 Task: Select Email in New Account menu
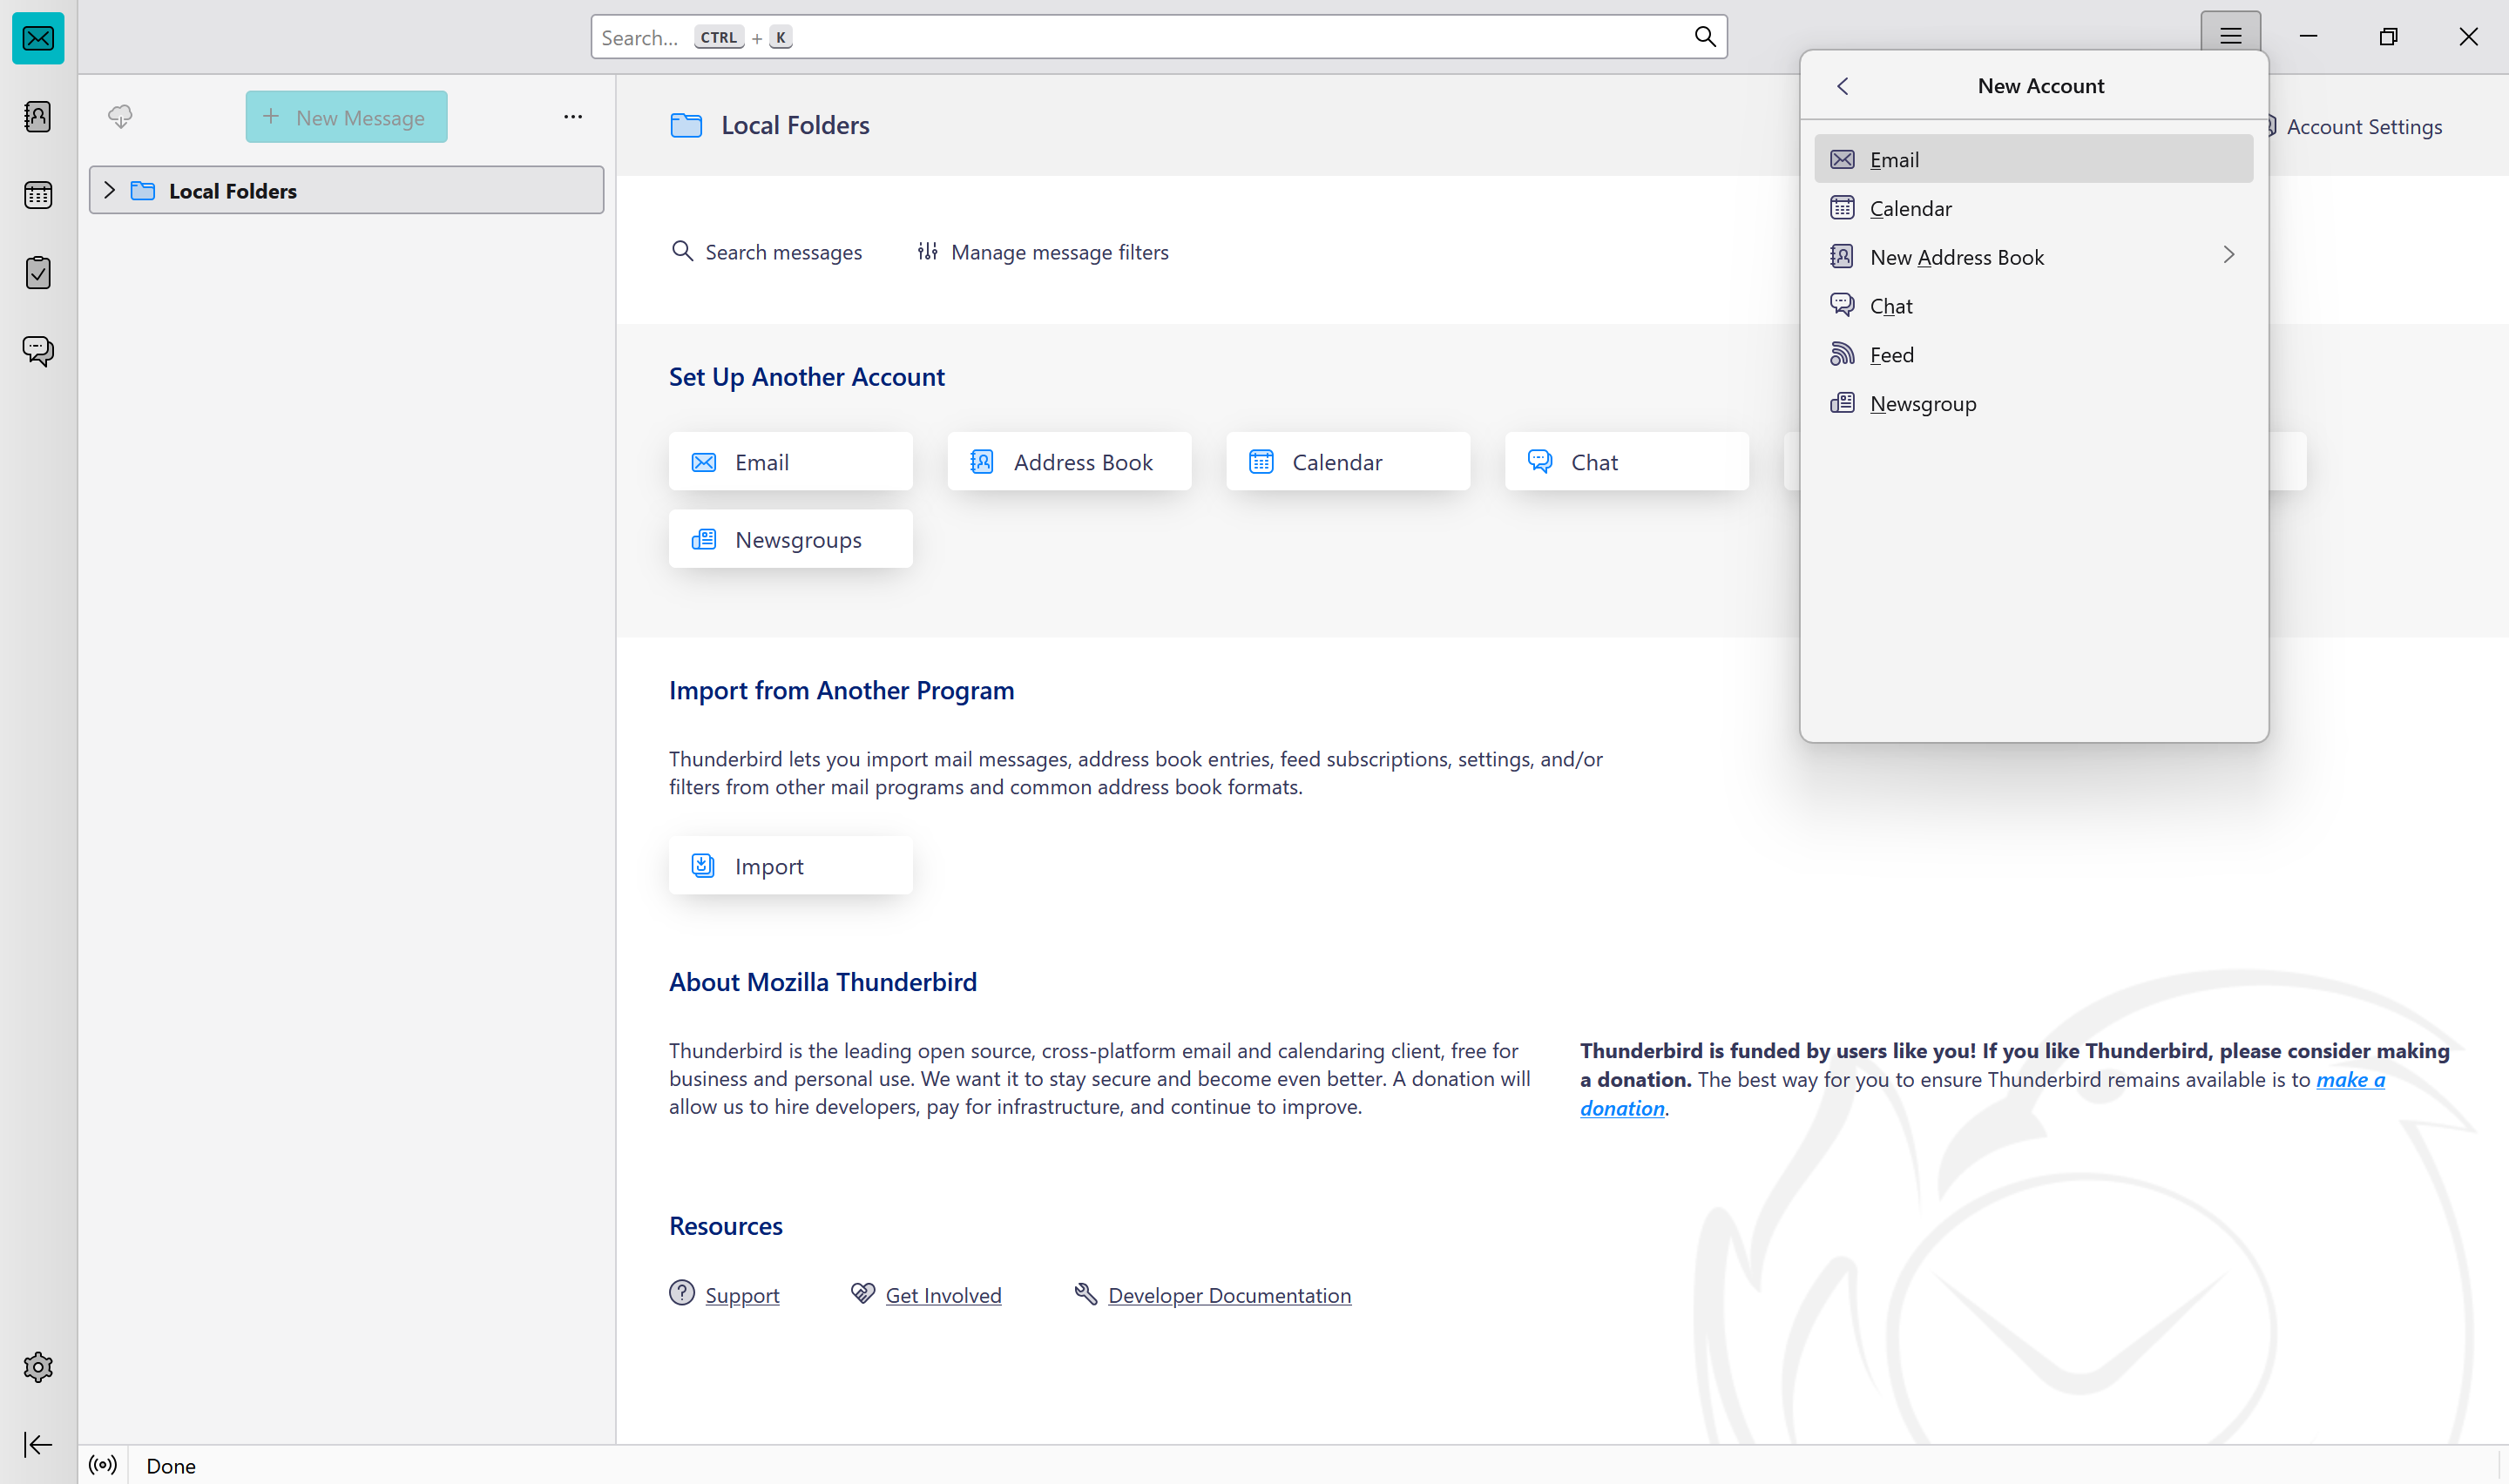(x=2033, y=159)
